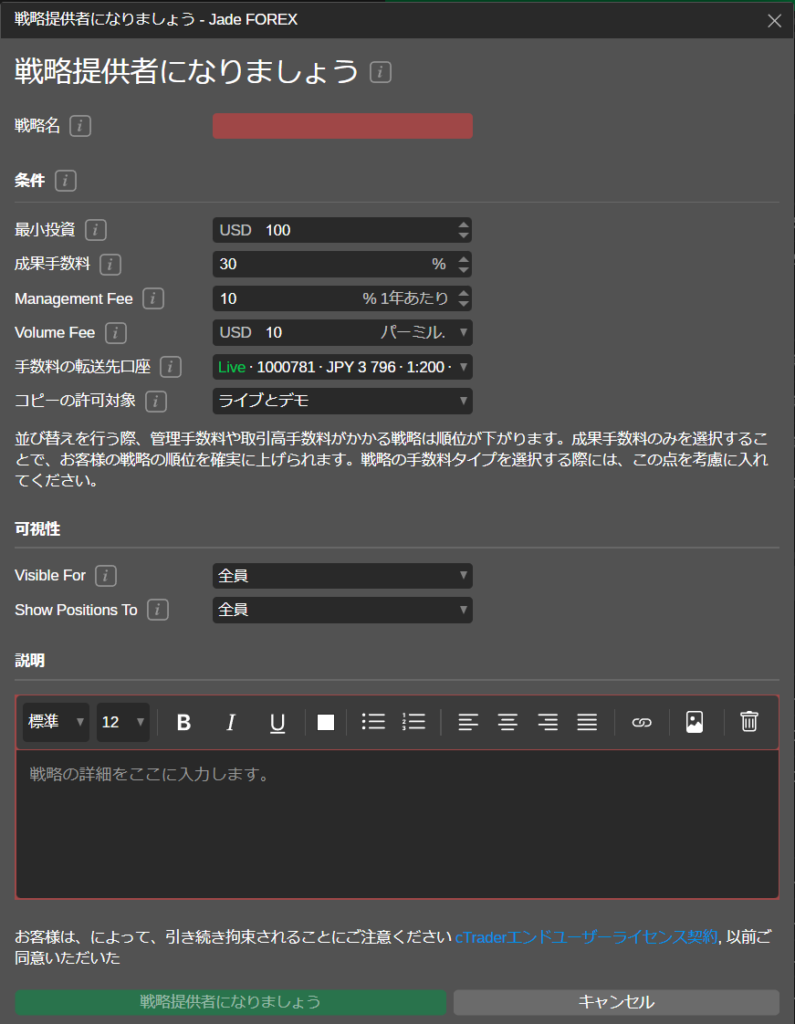This screenshot has width=795, height=1024.
Task: Open cTraderエンドユーザーライセンス契約 link
Action: (586, 937)
